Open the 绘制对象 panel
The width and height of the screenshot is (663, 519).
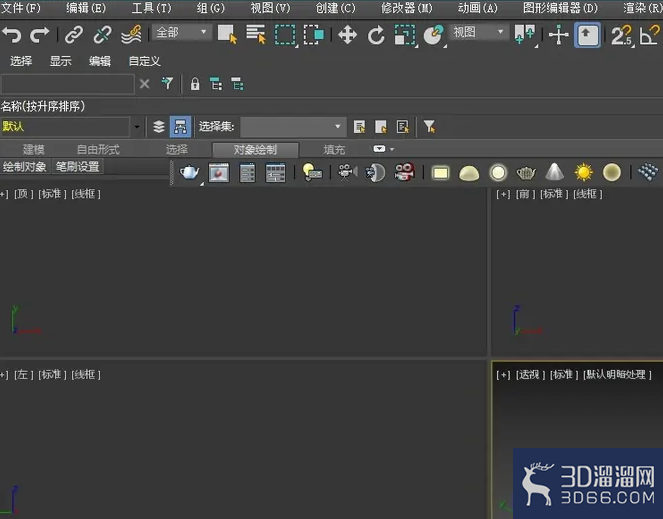click(25, 167)
